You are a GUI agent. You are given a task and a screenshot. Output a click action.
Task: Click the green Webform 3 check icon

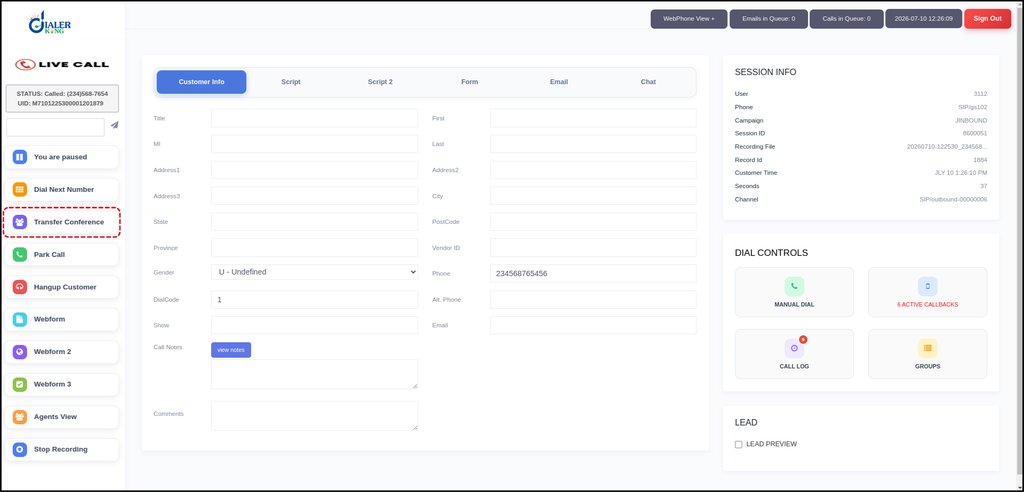20,384
